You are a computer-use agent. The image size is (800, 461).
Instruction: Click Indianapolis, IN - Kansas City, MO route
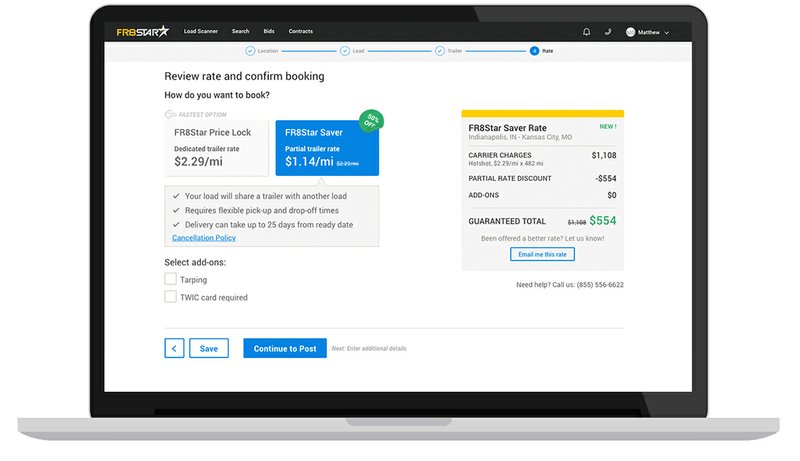(520, 137)
